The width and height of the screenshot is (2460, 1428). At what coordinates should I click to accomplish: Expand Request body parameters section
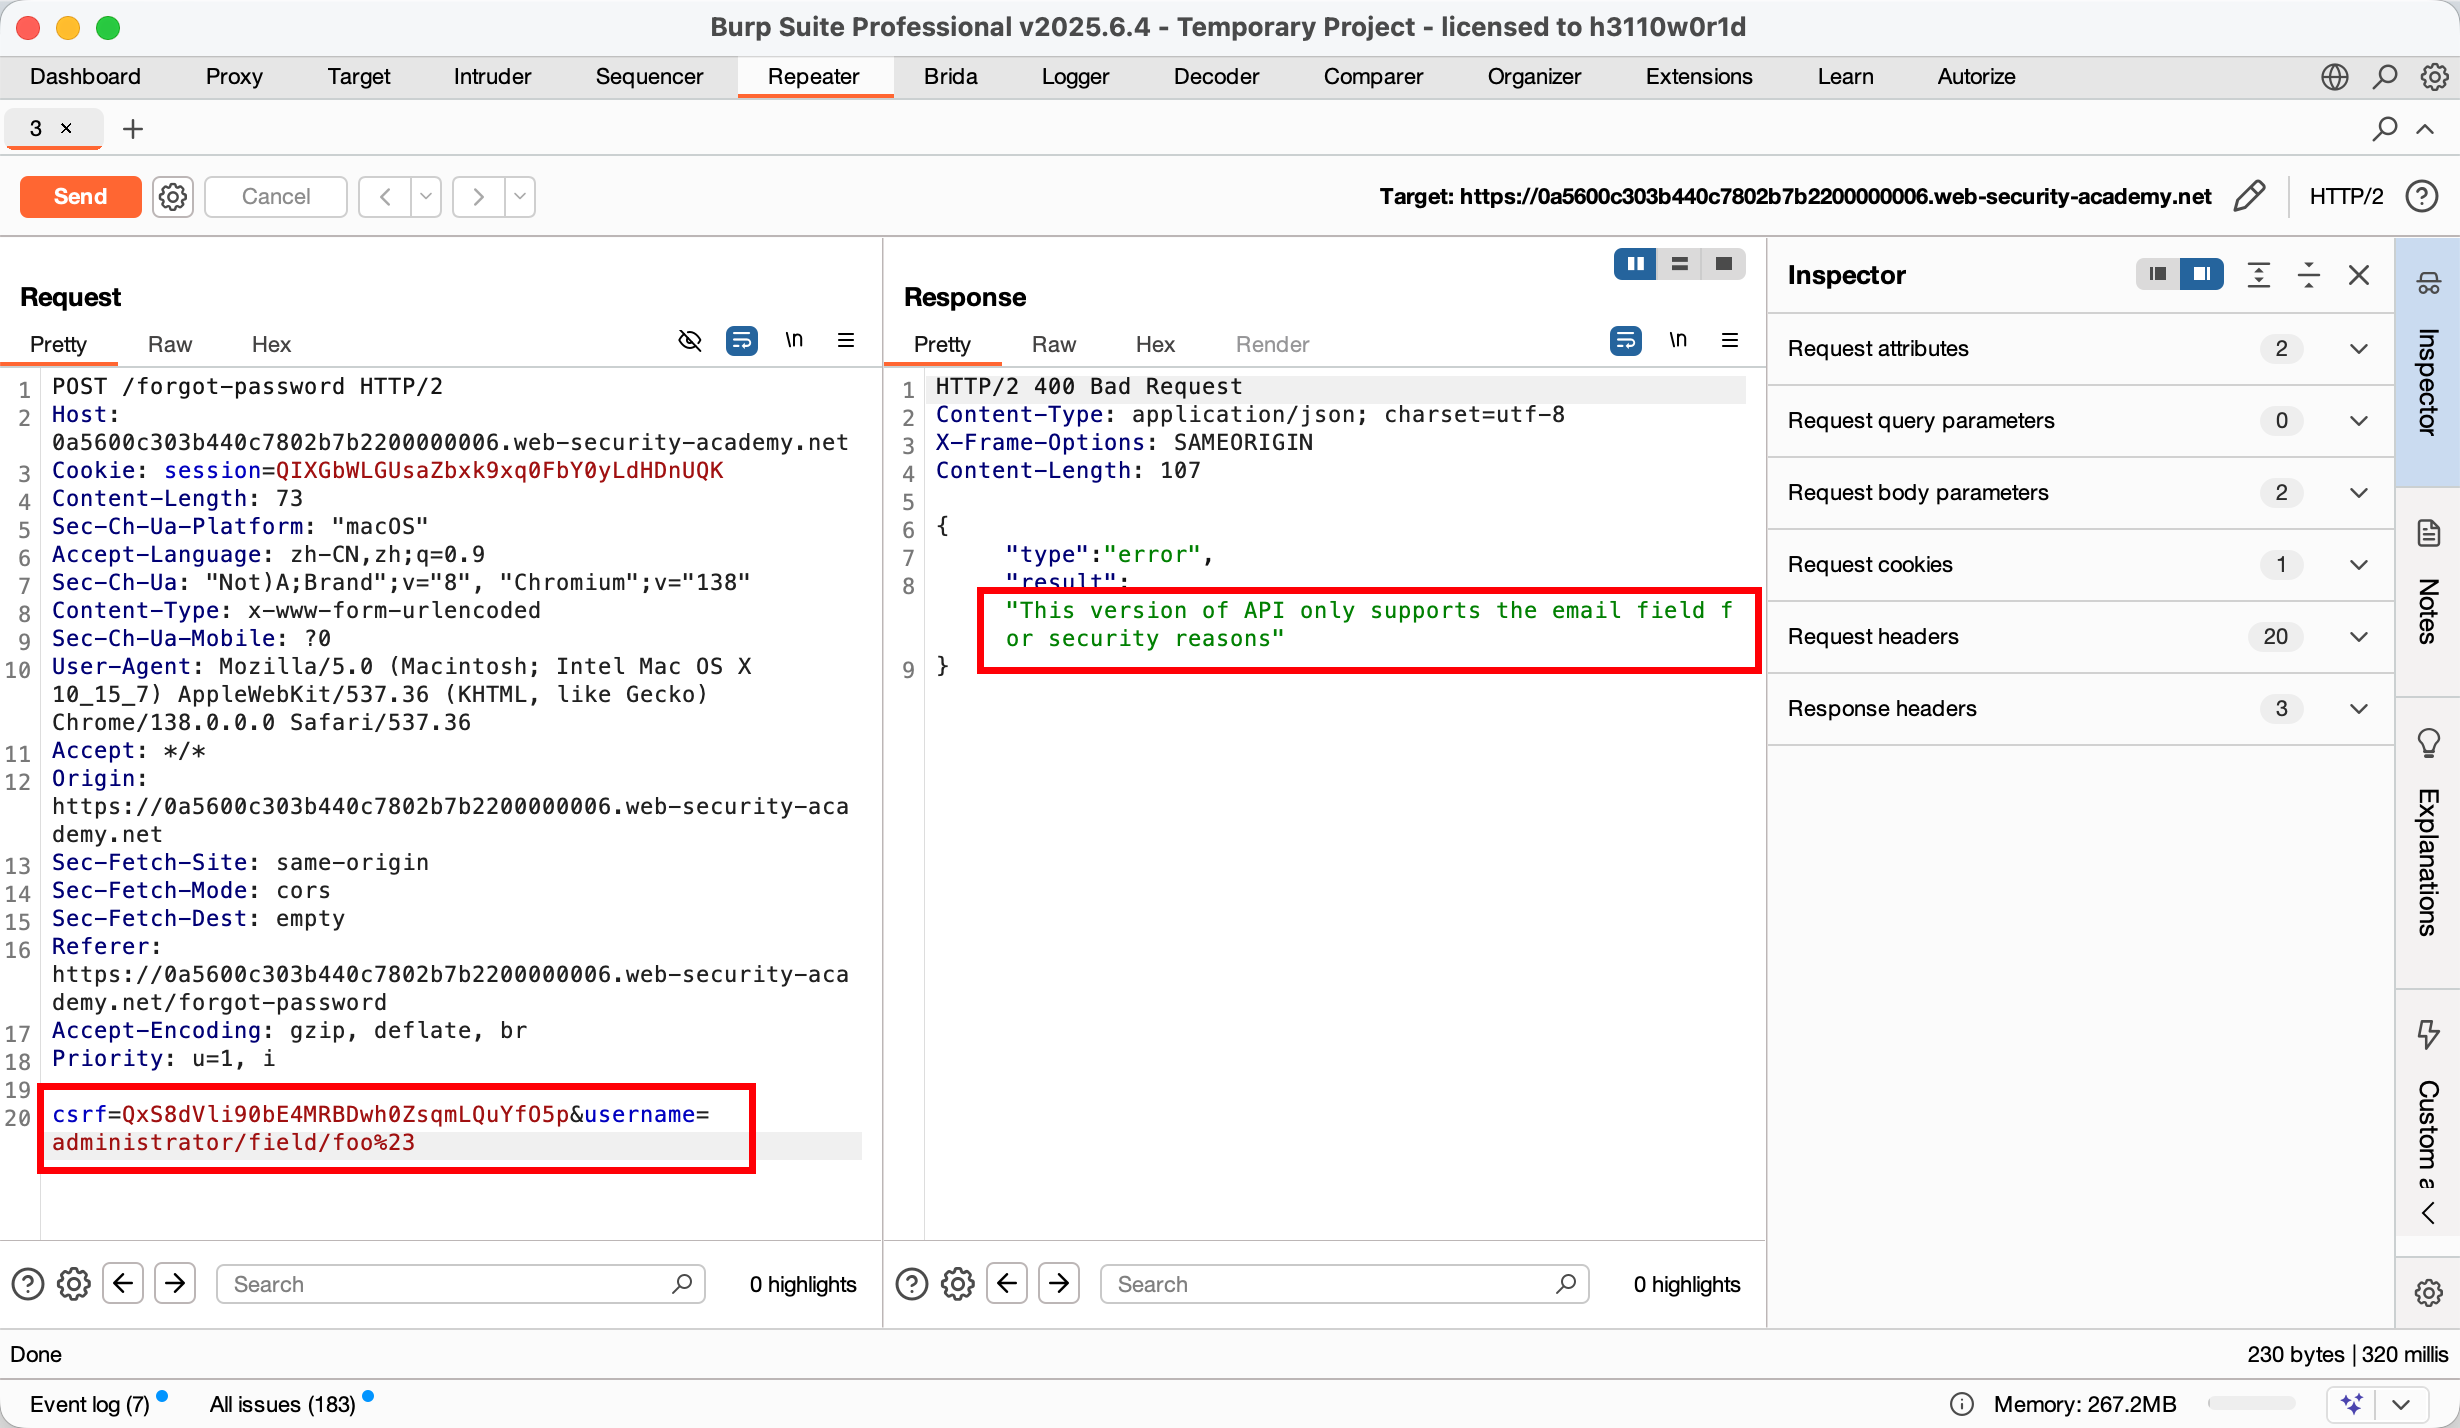2359,492
